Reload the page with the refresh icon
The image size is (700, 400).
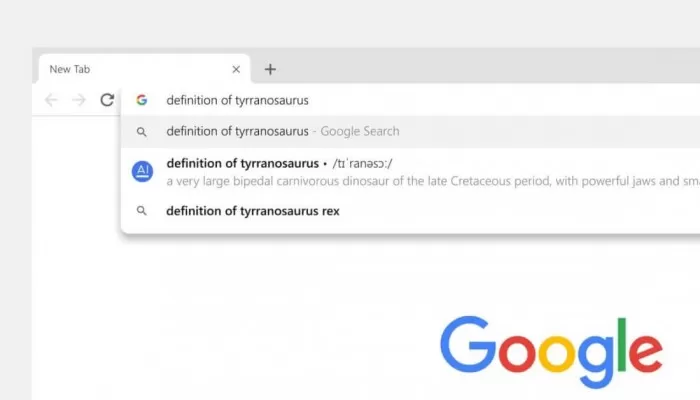coord(107,100)
